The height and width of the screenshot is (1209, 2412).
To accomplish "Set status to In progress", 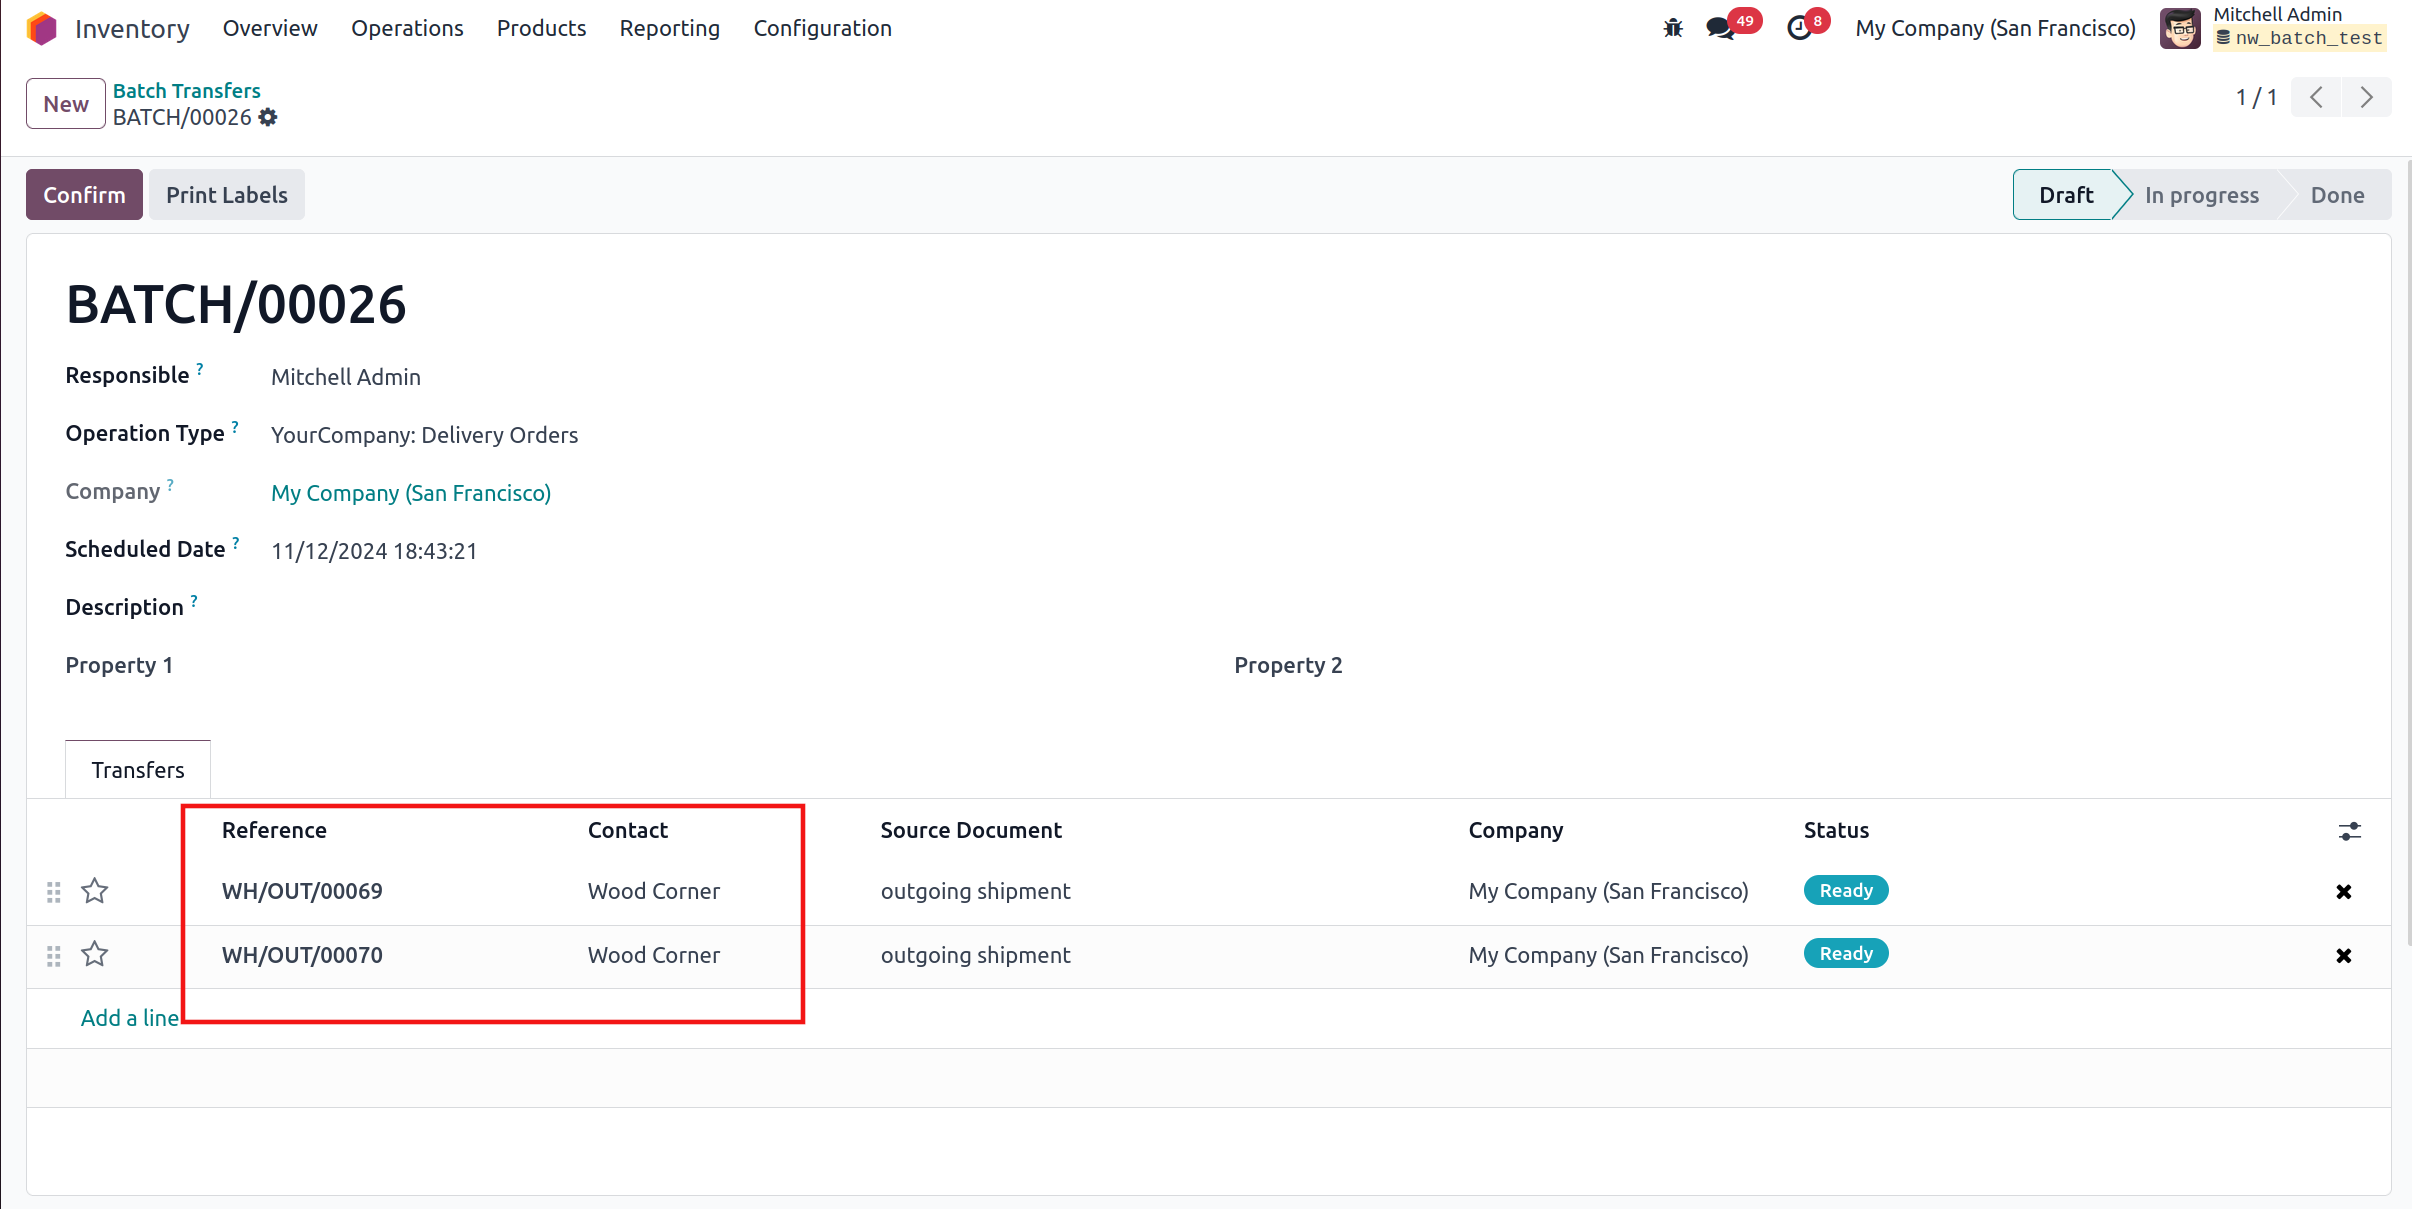I will [2201, 195].
